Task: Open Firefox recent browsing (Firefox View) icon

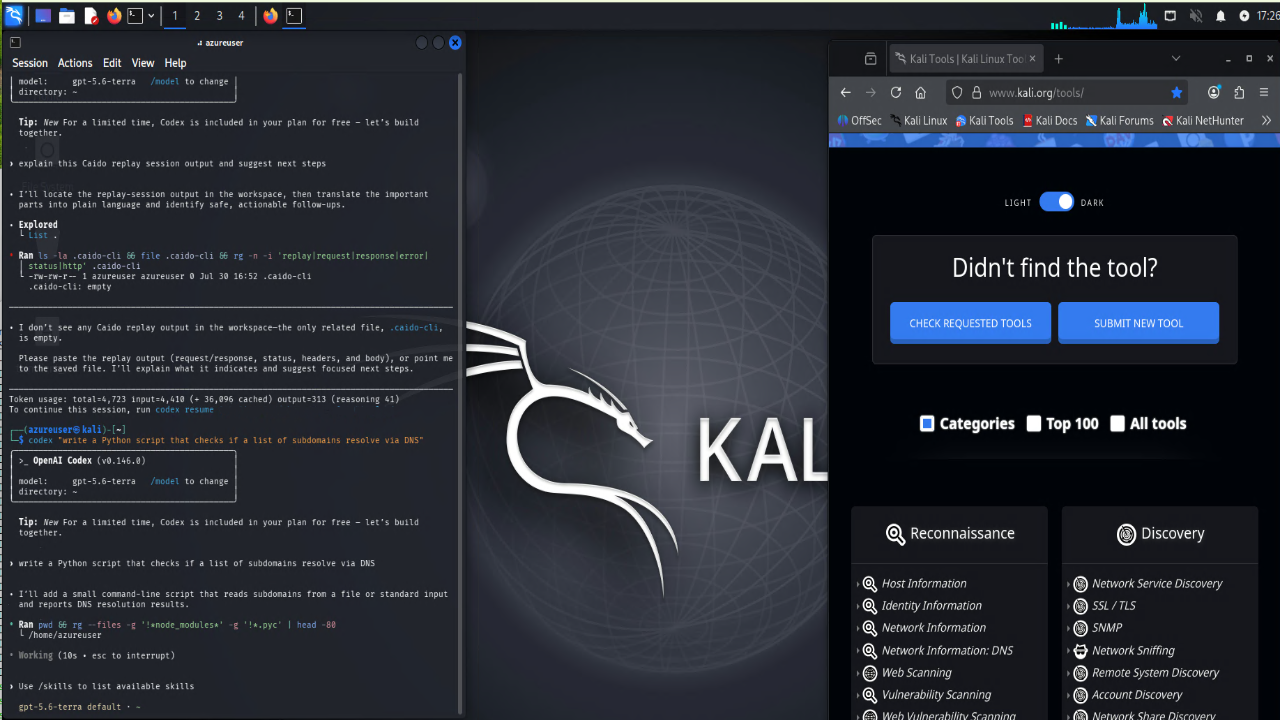Action: pyautogui.click(x=870, y=59)
